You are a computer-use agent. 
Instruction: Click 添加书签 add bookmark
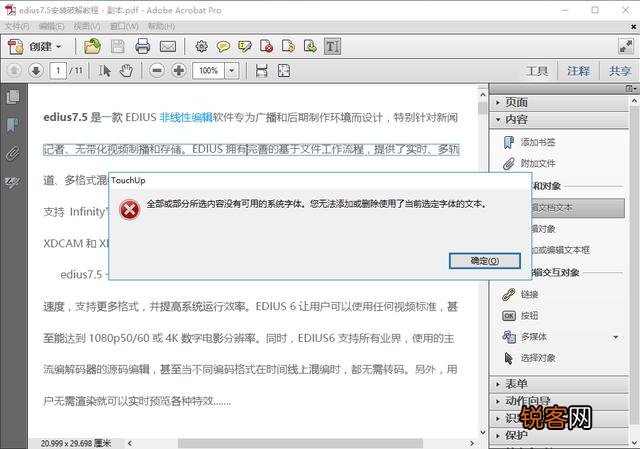pyautogui.click(x=529, y=142)
